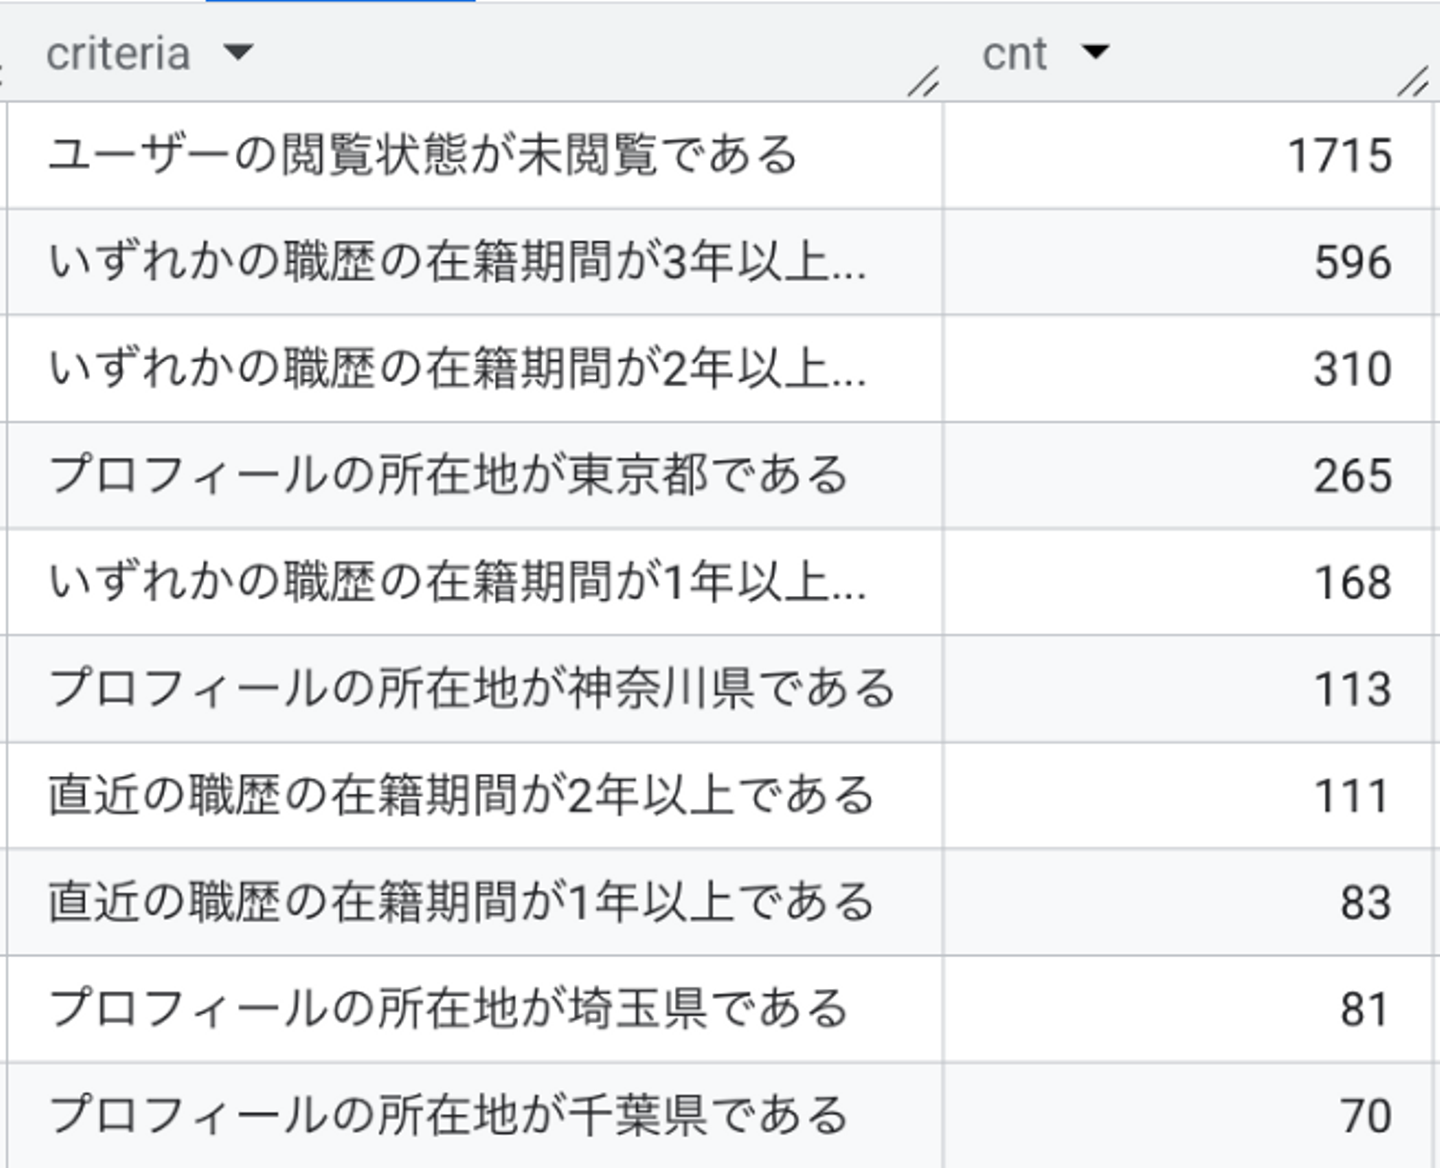Click the criteria column resize handle
Viewport: 1440px width, 1168px height.
pyautogui.click(x=923, y=81)
